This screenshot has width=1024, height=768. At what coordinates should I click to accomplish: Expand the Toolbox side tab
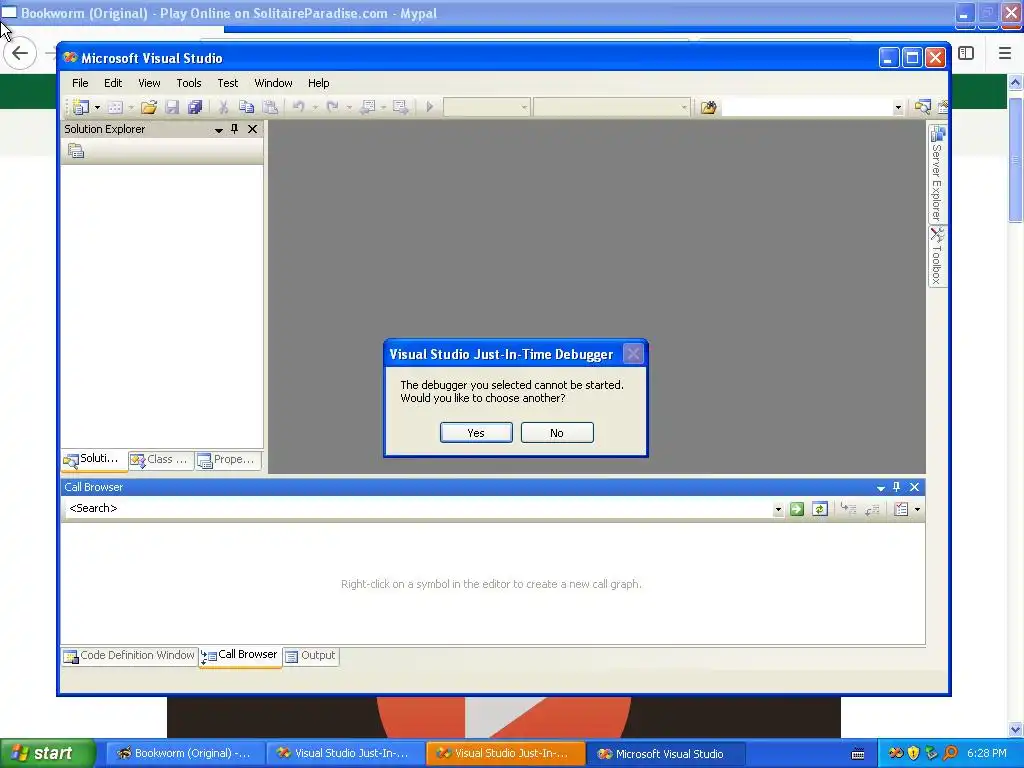(937, 257)
